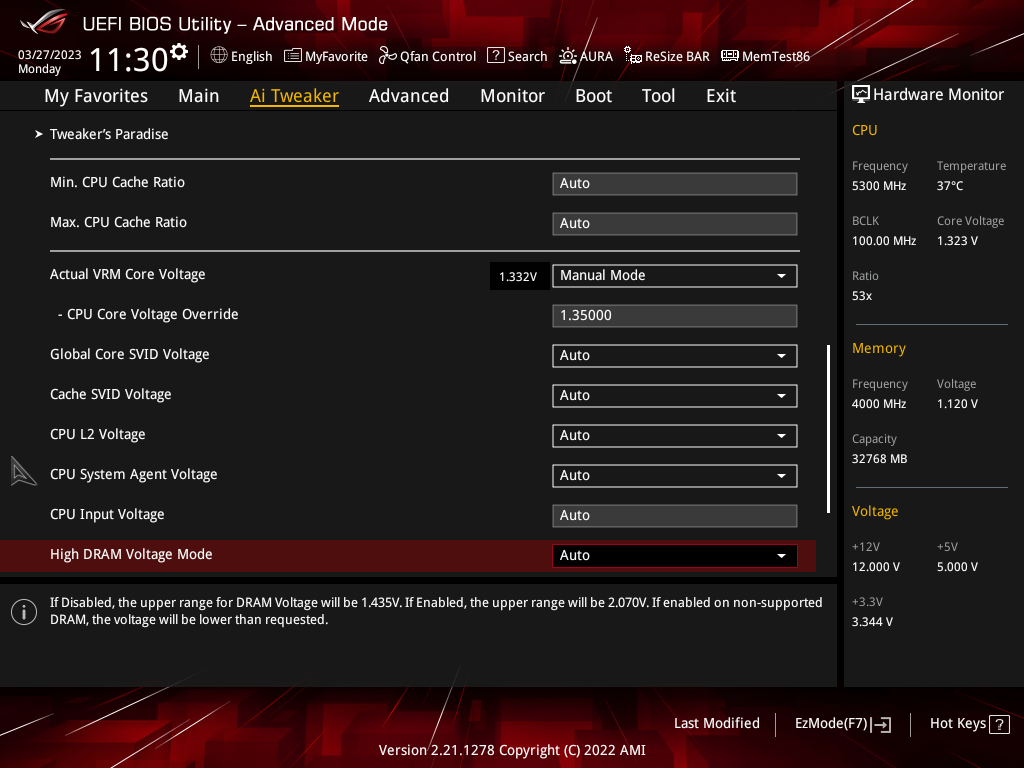Click the CPU Temperature 37°C value
1024x768 pixels.
(x=950, y=185)
